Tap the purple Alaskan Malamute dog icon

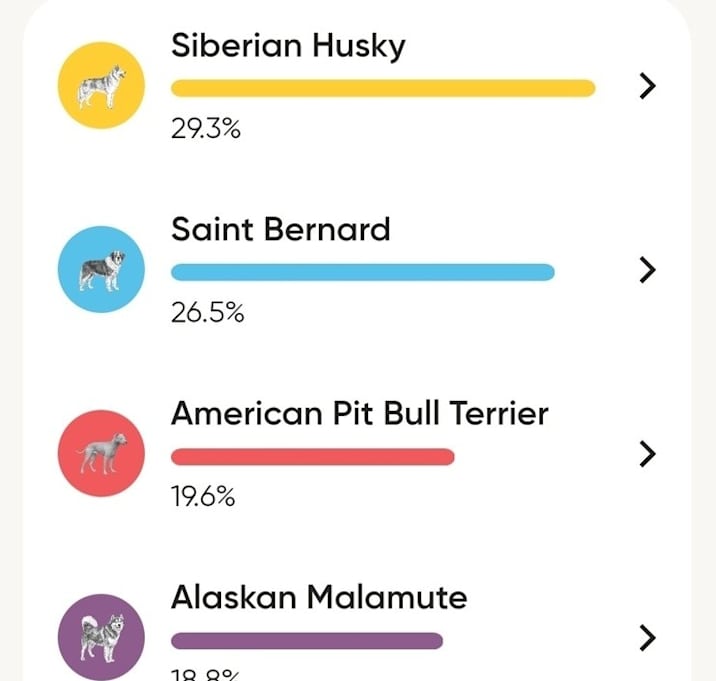101,638
